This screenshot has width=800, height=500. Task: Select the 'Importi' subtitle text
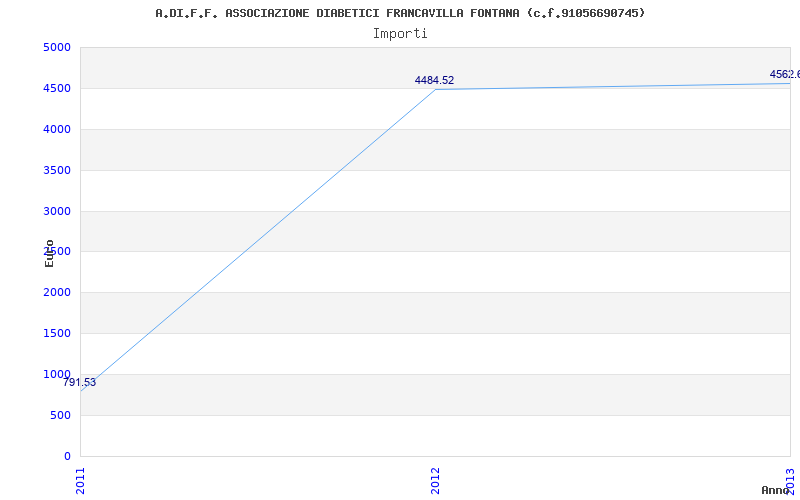click(x=400, y=34)
